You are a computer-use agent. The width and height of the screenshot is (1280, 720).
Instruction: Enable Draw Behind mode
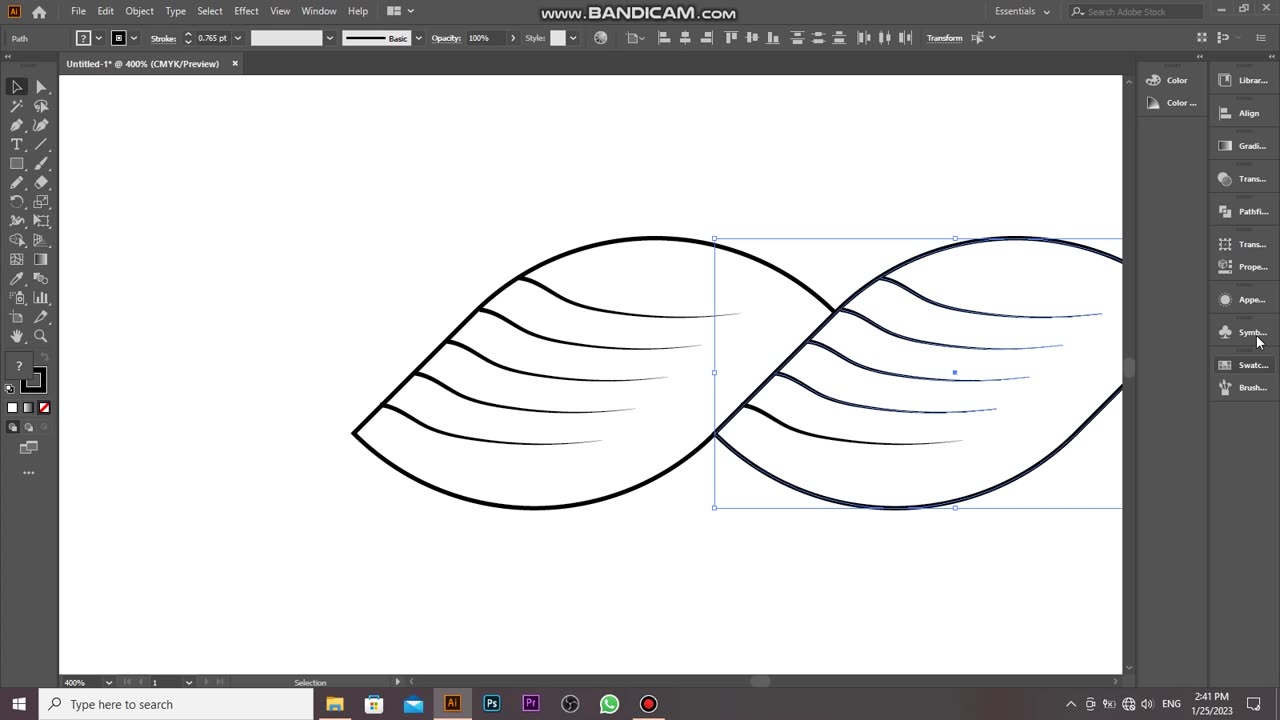click(28, 427)
